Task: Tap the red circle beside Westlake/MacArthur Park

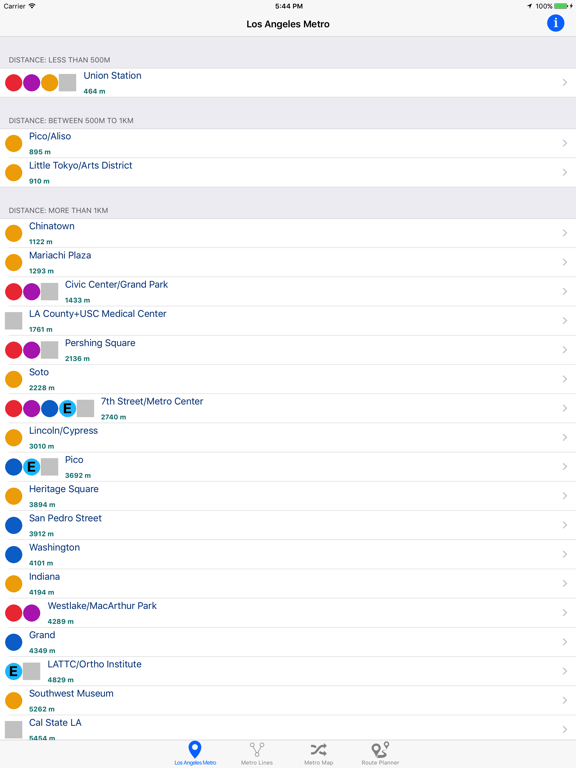Action: [x=14, y=613]
